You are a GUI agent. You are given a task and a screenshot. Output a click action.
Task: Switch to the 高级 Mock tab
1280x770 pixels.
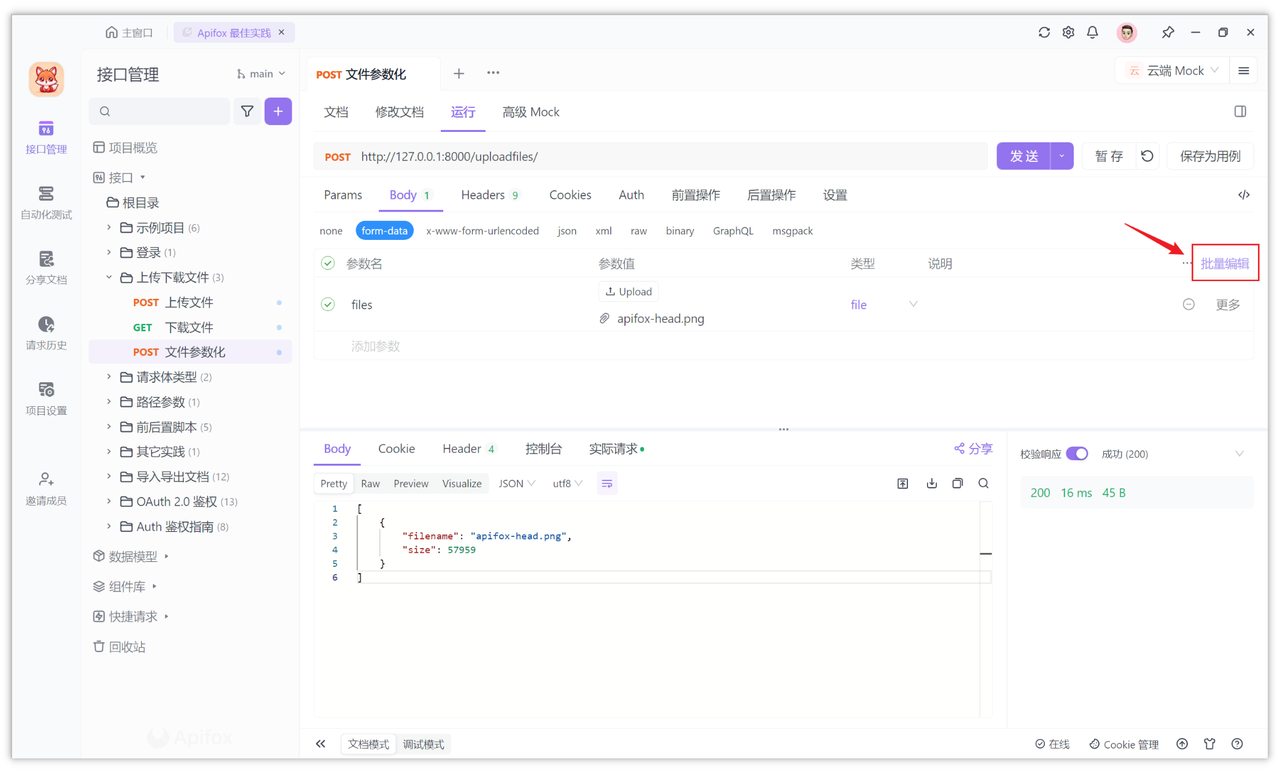point(531,112)
